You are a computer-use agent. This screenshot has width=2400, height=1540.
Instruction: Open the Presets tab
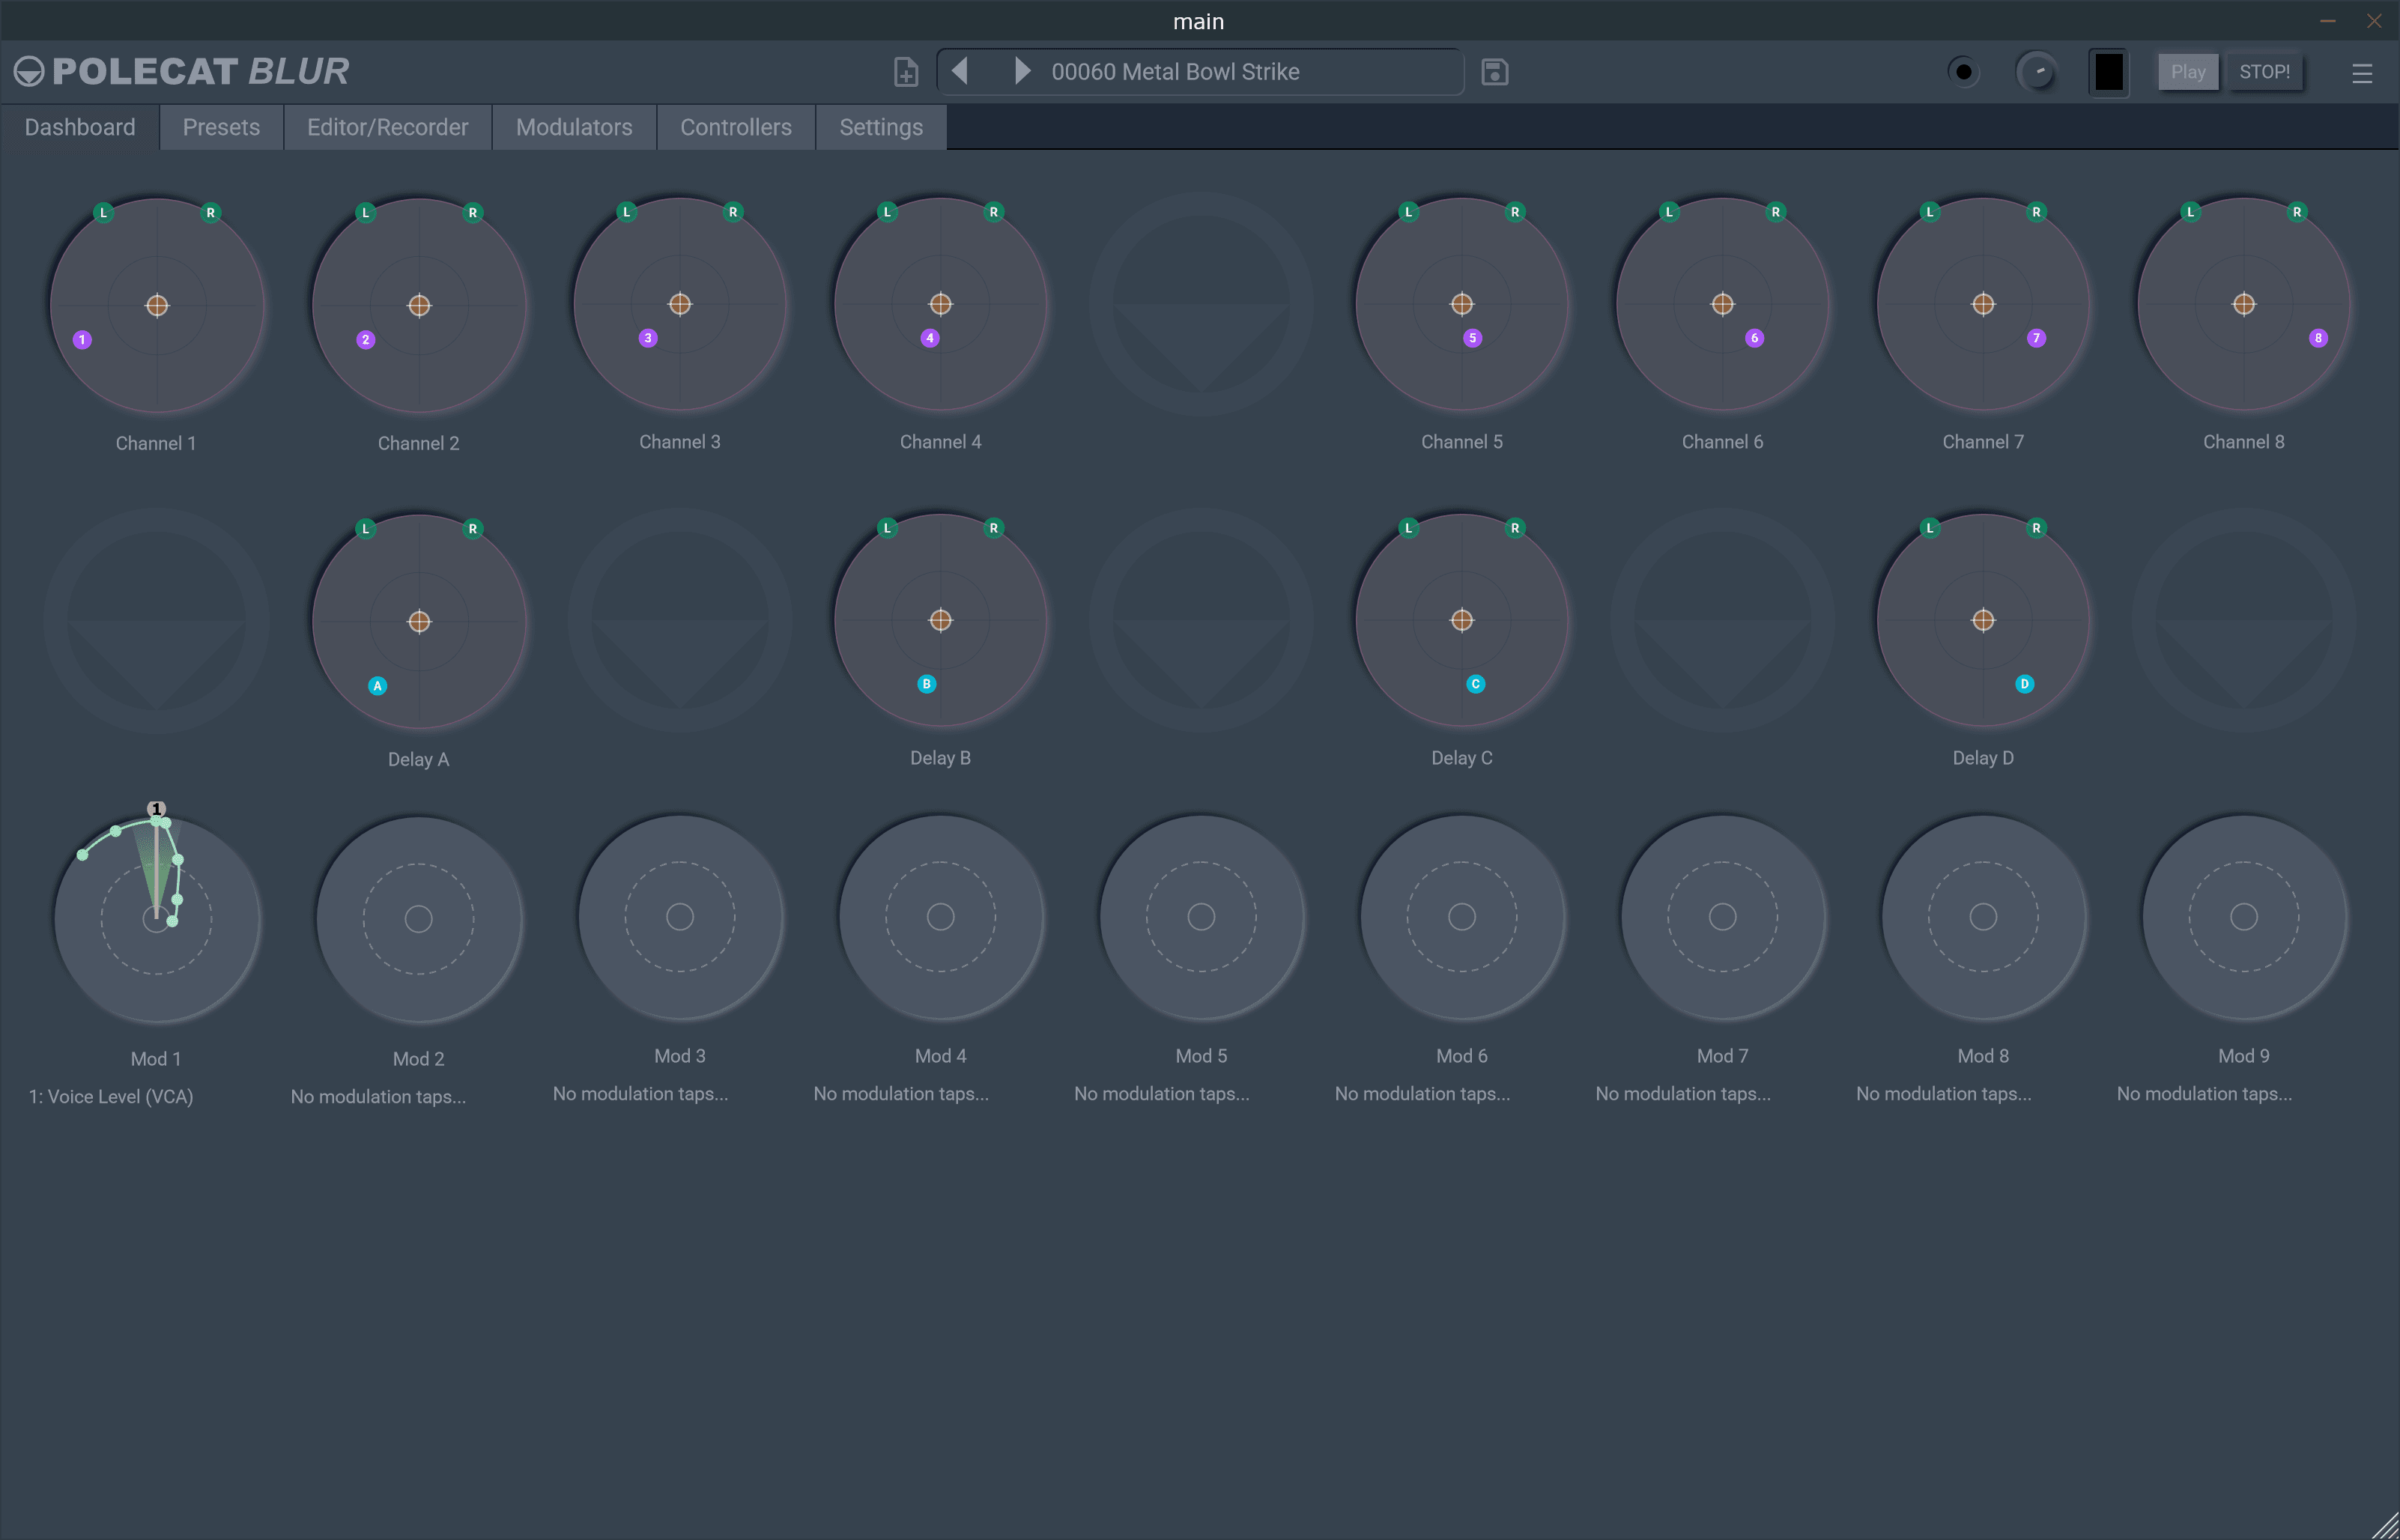coord(221,127)
